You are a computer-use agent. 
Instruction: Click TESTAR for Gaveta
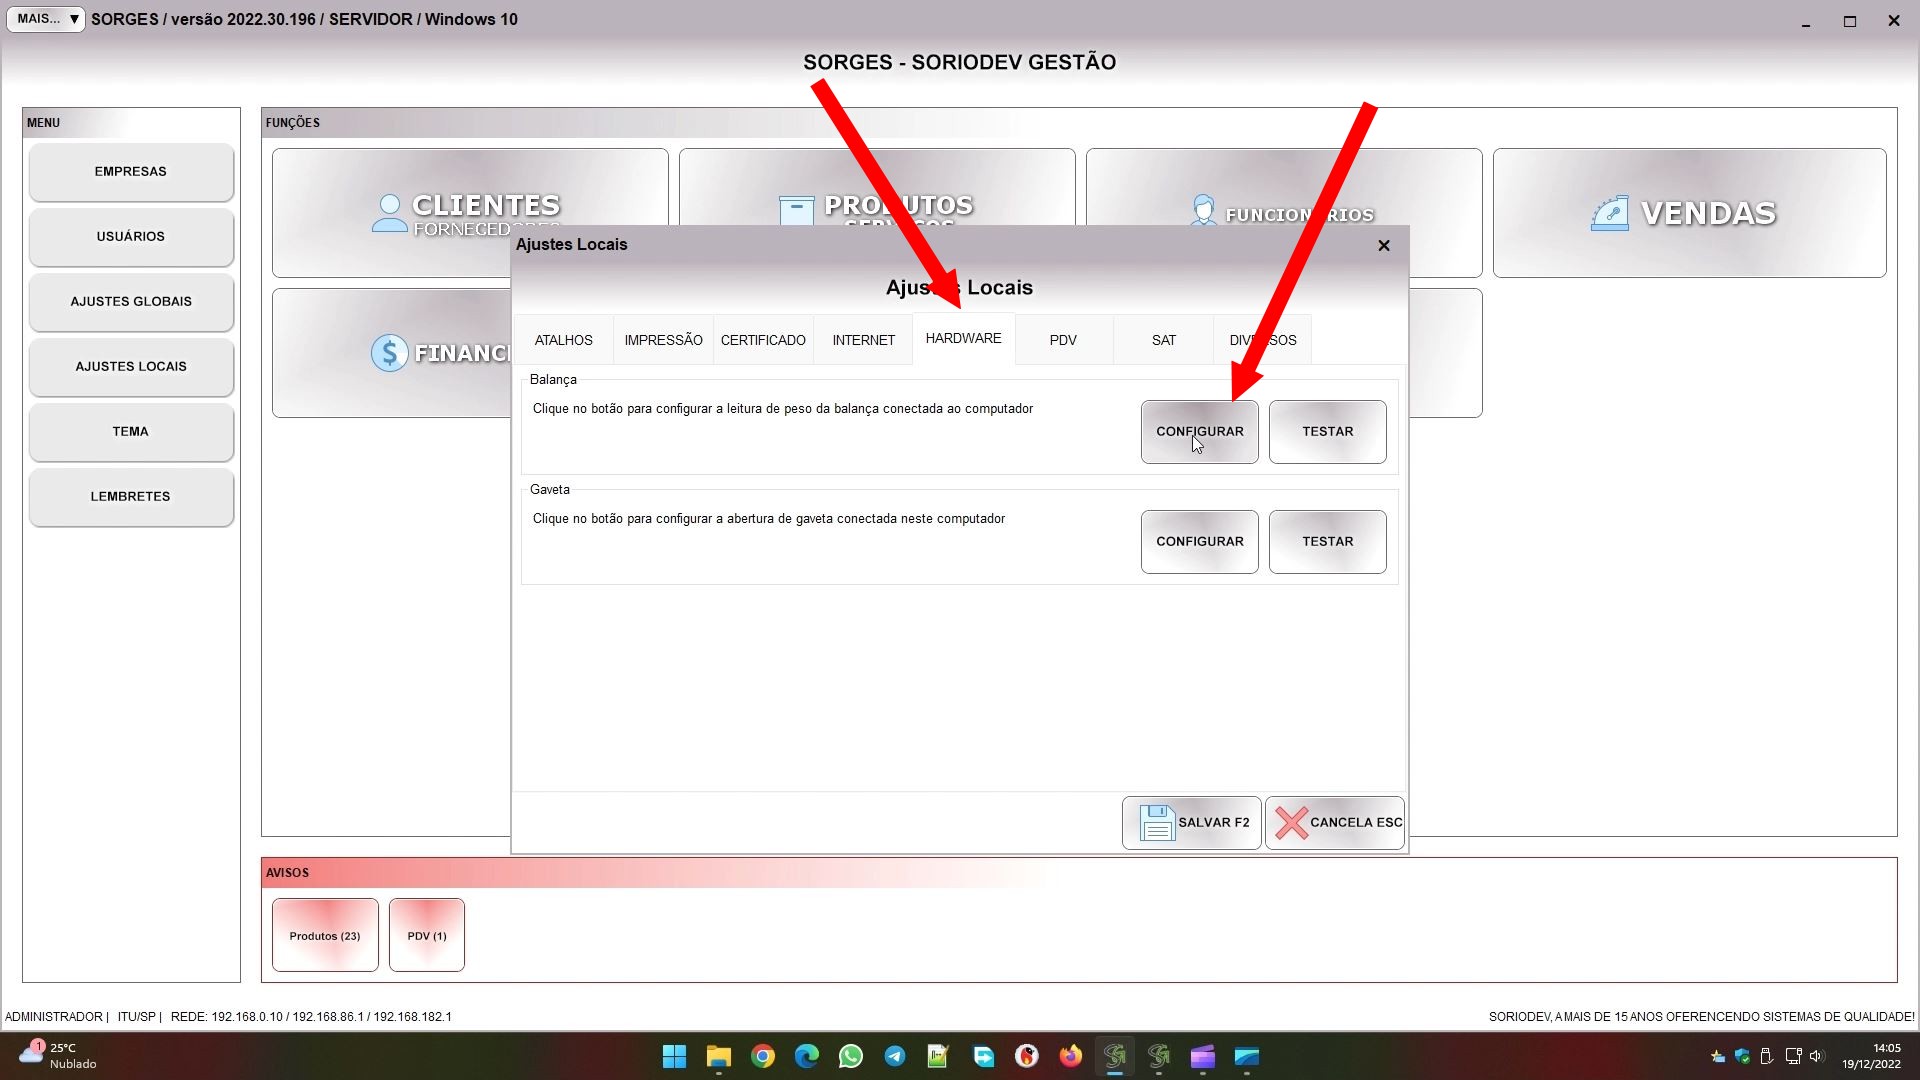(x=1327, y=542)
